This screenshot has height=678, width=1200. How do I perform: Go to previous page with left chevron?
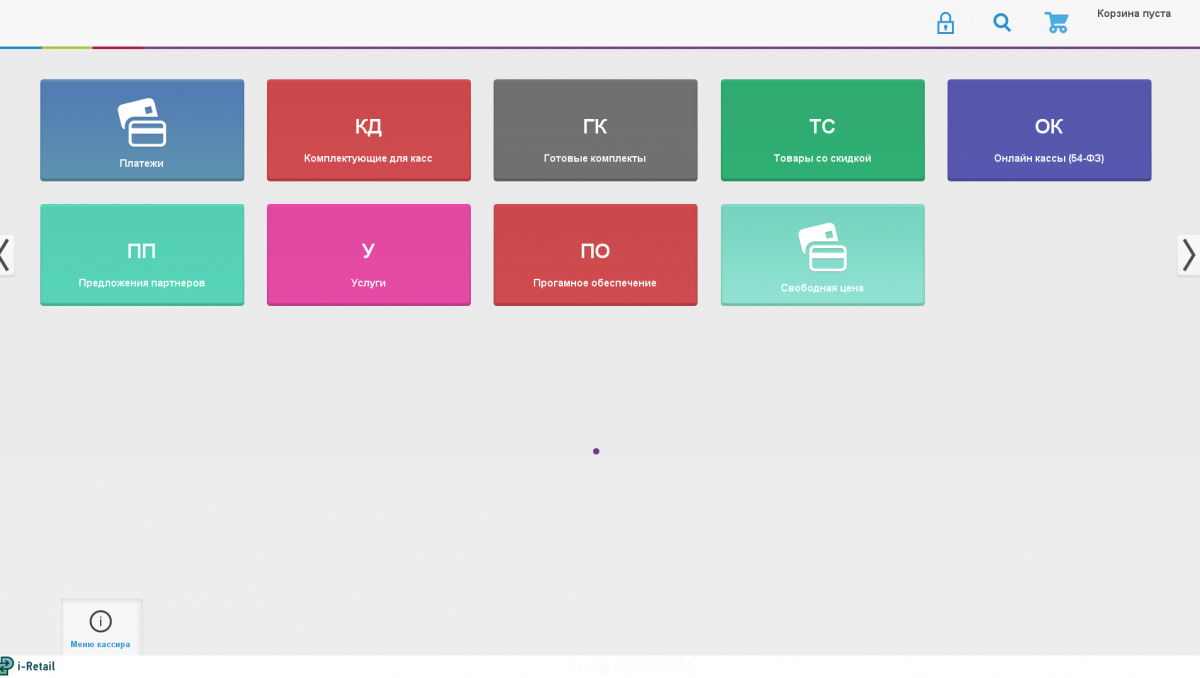6,255
